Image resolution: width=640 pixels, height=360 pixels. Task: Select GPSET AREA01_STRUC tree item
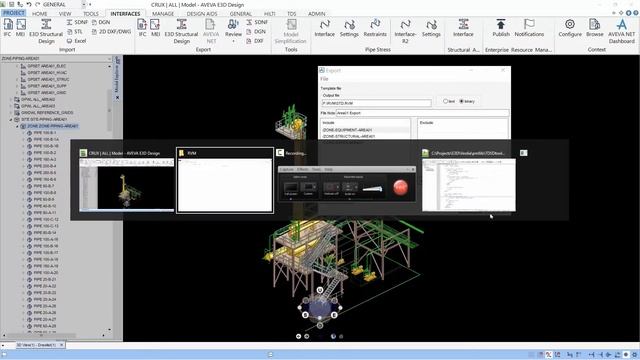click(45, 79)
